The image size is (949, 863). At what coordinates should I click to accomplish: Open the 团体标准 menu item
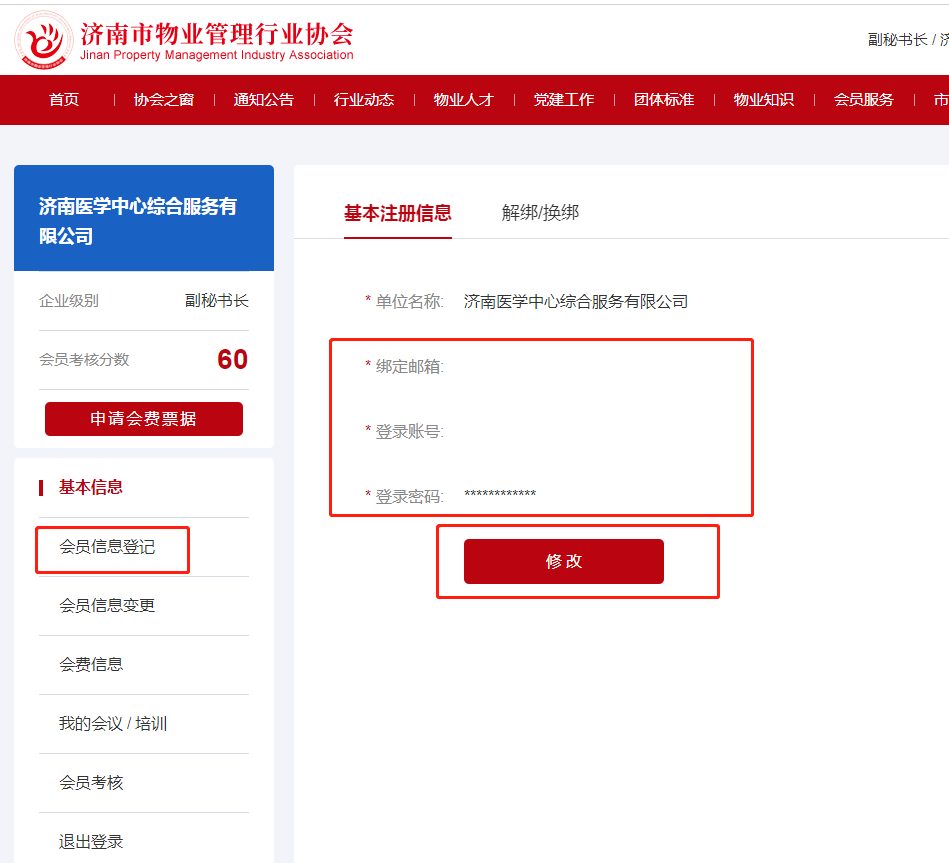click(664, 100)
